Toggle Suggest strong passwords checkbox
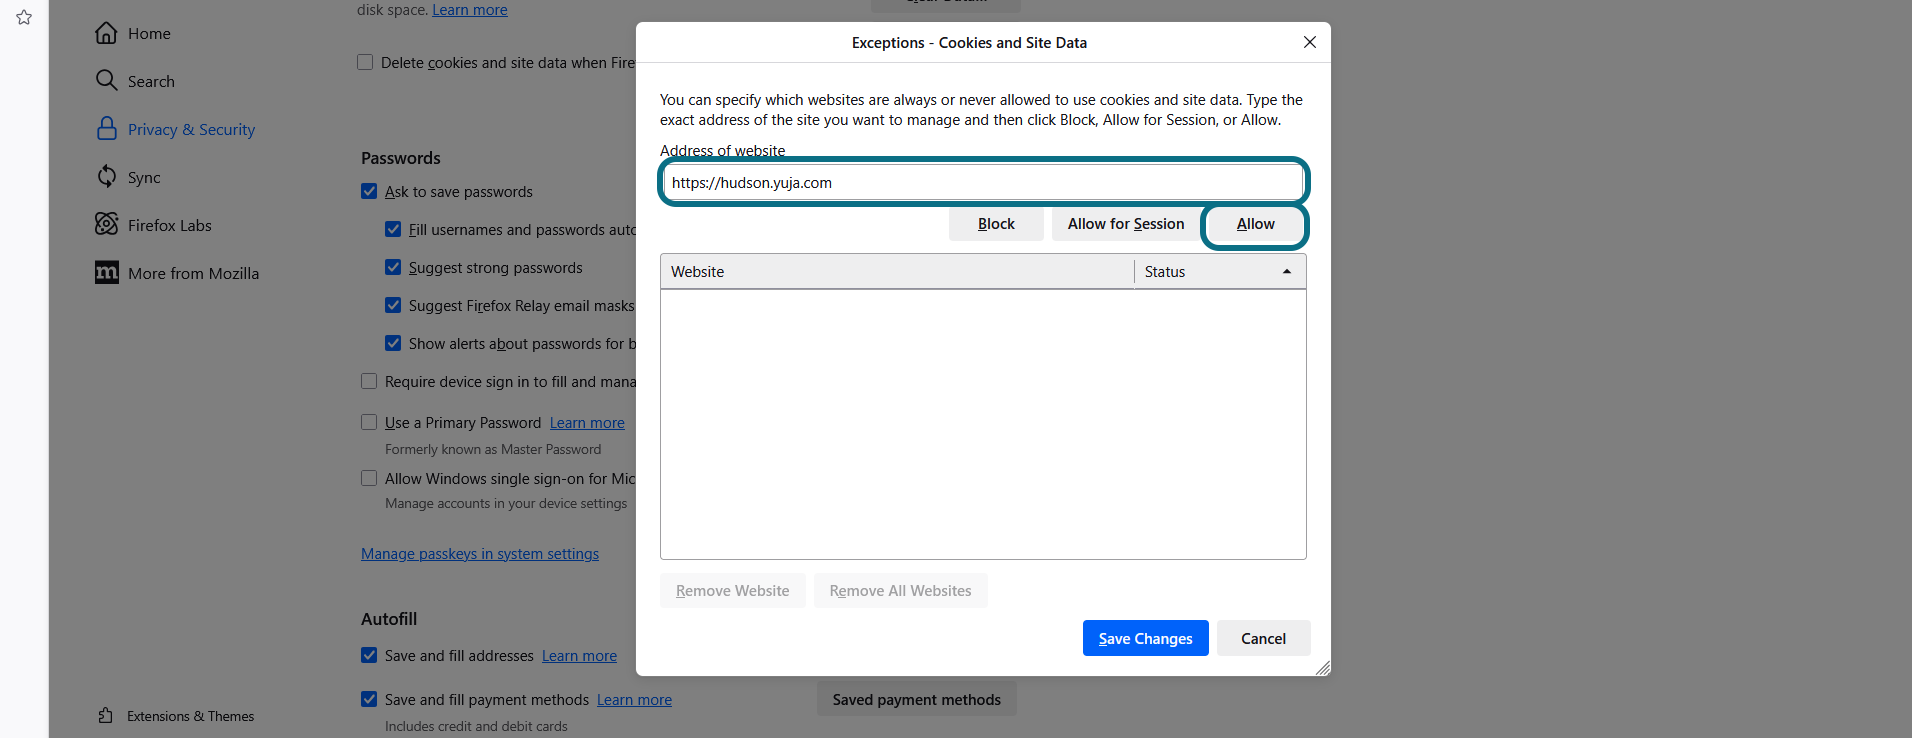 (393, 267)
